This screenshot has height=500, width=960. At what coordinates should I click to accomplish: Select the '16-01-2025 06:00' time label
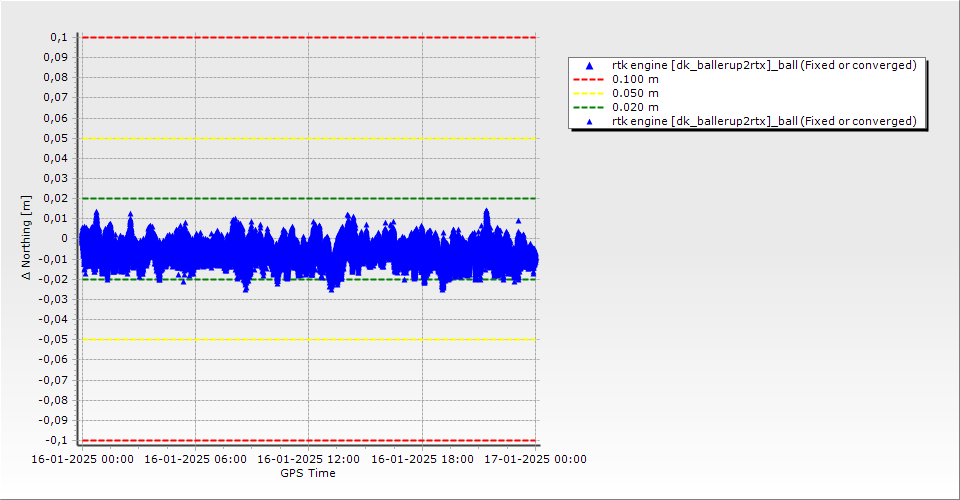[195, 459]
